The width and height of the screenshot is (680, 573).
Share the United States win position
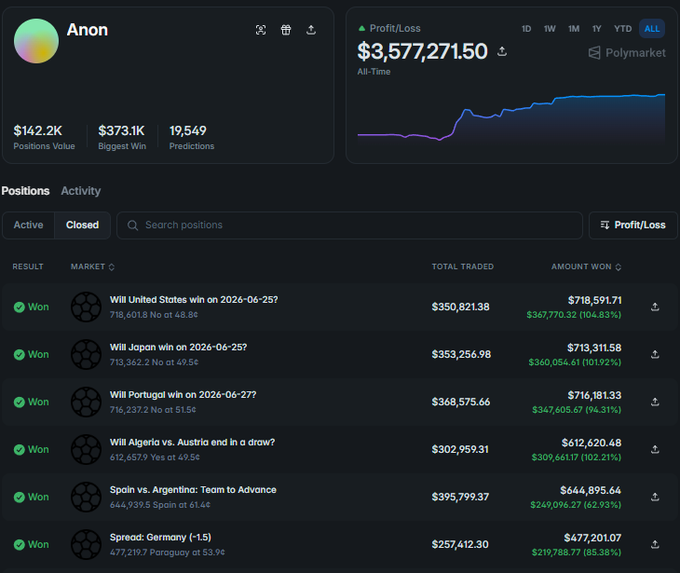point(655,307)
